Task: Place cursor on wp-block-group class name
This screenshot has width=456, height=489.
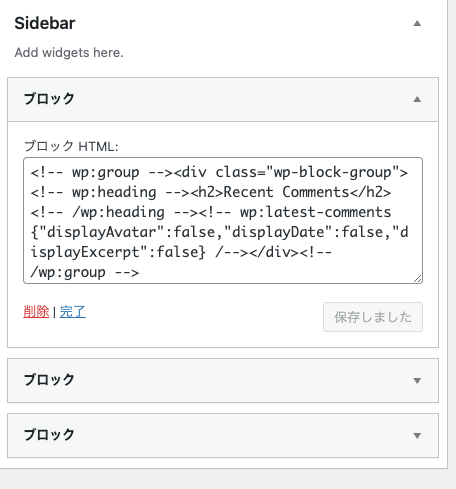Action: [x=332, y=172]
